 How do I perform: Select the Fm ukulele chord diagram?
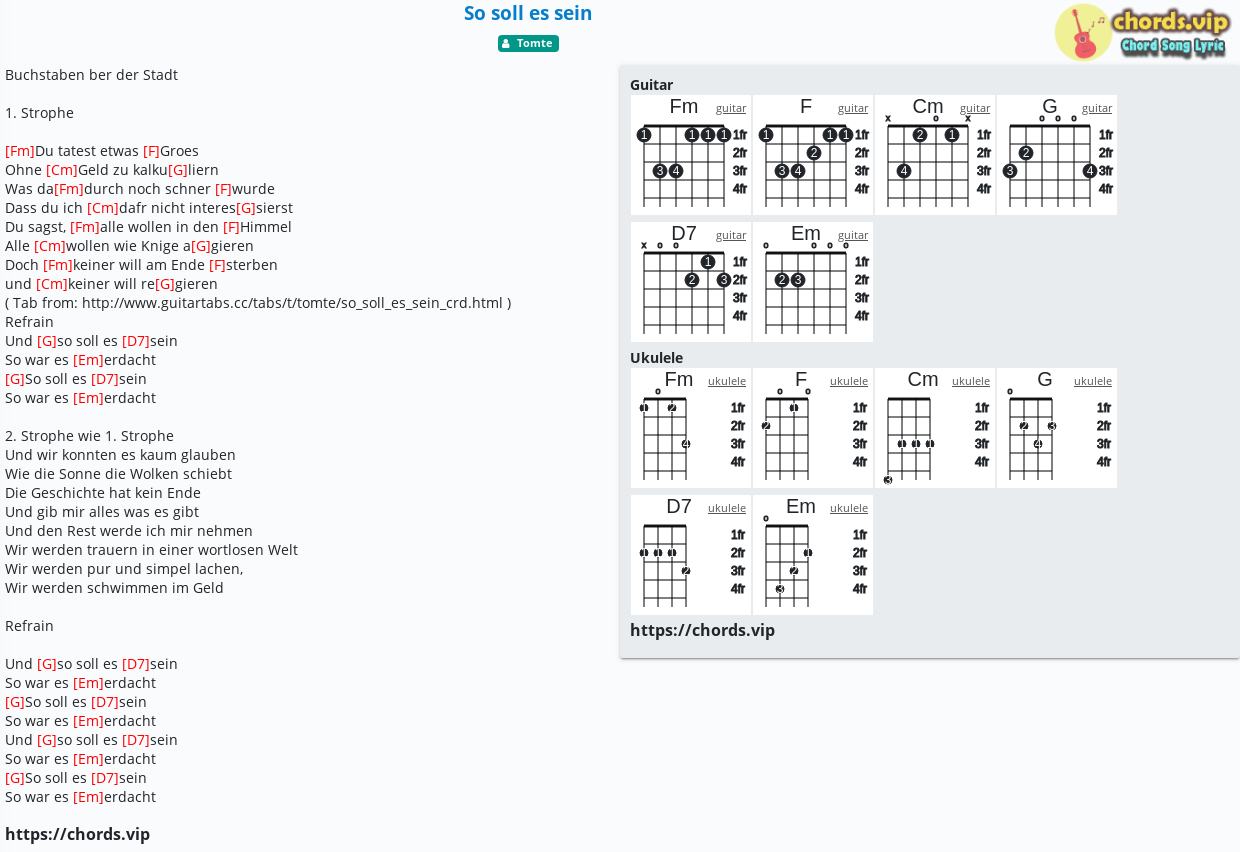point(691,428)
